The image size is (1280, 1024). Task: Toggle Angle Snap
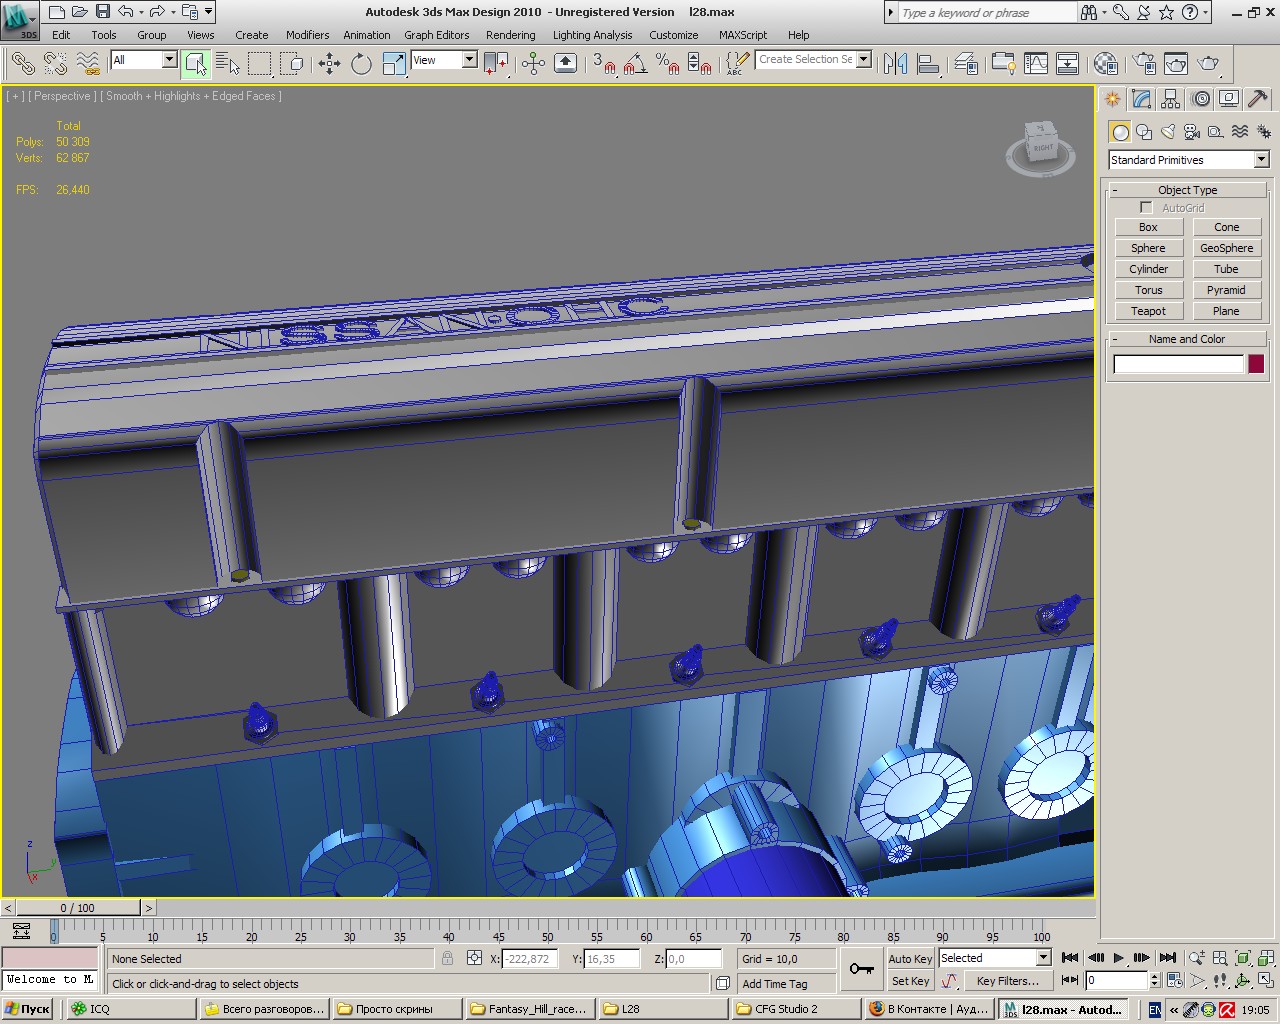click(x=635, y=64)
